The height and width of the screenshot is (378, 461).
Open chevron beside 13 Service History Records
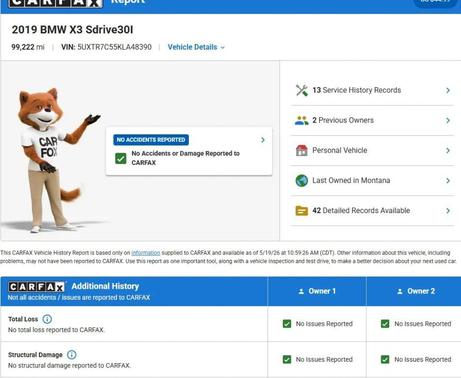(448, 90)
